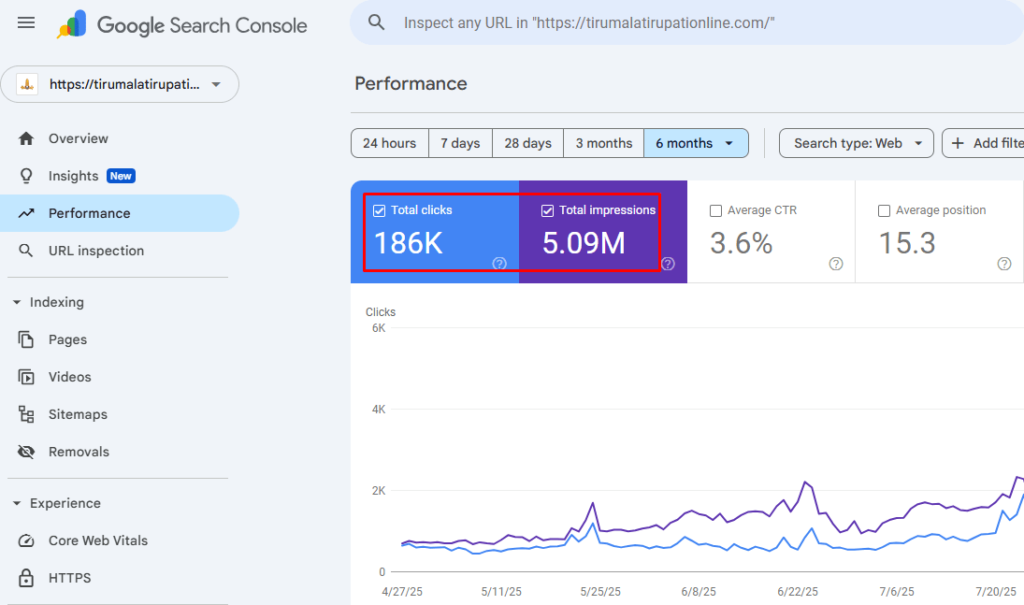Viewport: 1024px width, 605px height.
Task: Open the Pages report in sidebar
Action: click(x=67, y=340)
